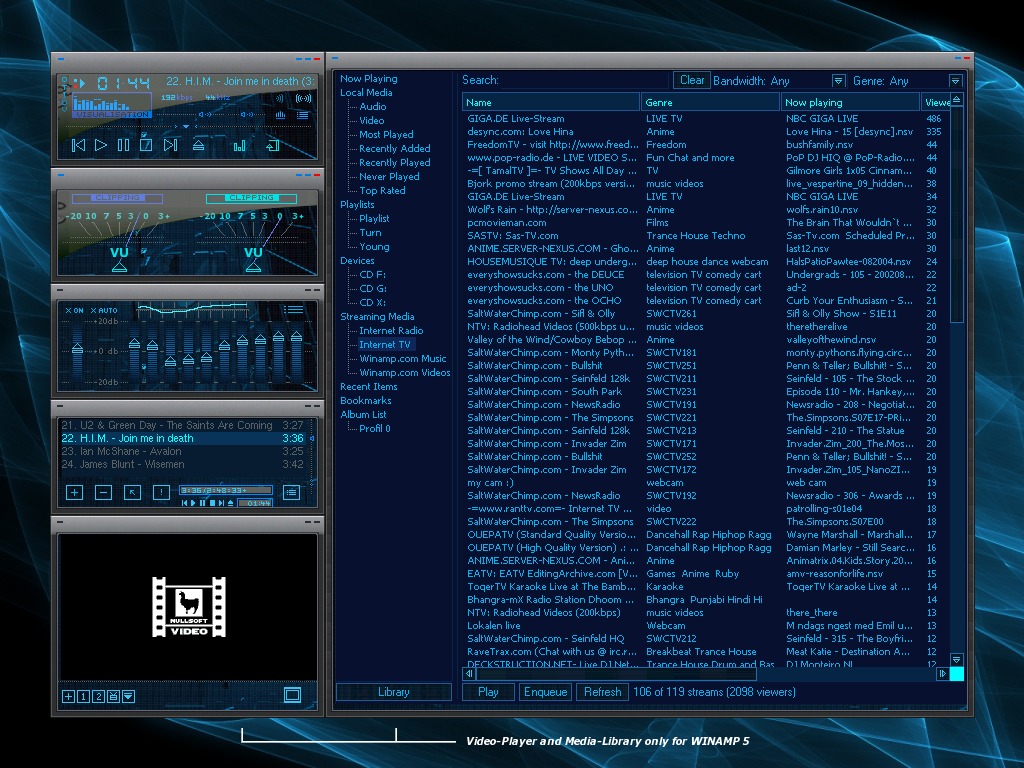Open the equalizer presets list icon

click(293, 310)
